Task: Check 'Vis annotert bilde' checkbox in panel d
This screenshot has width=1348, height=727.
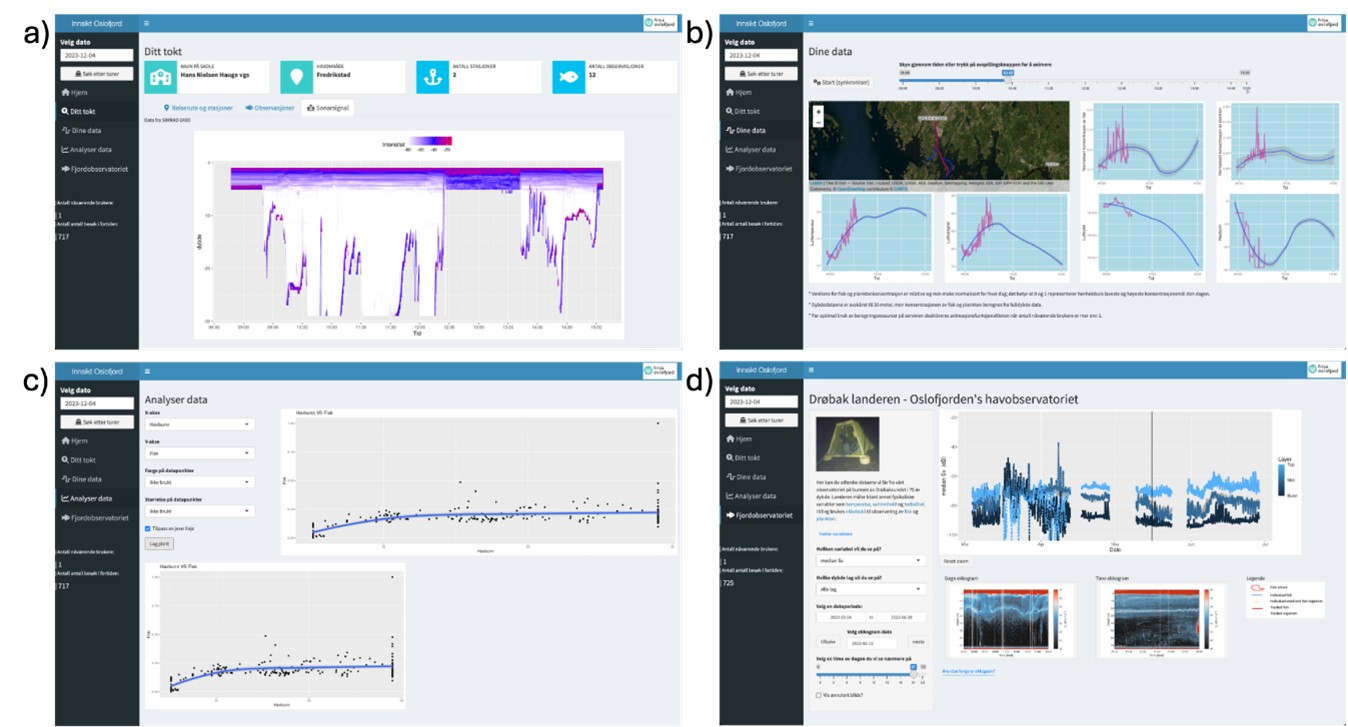Action: coord(819,695)
